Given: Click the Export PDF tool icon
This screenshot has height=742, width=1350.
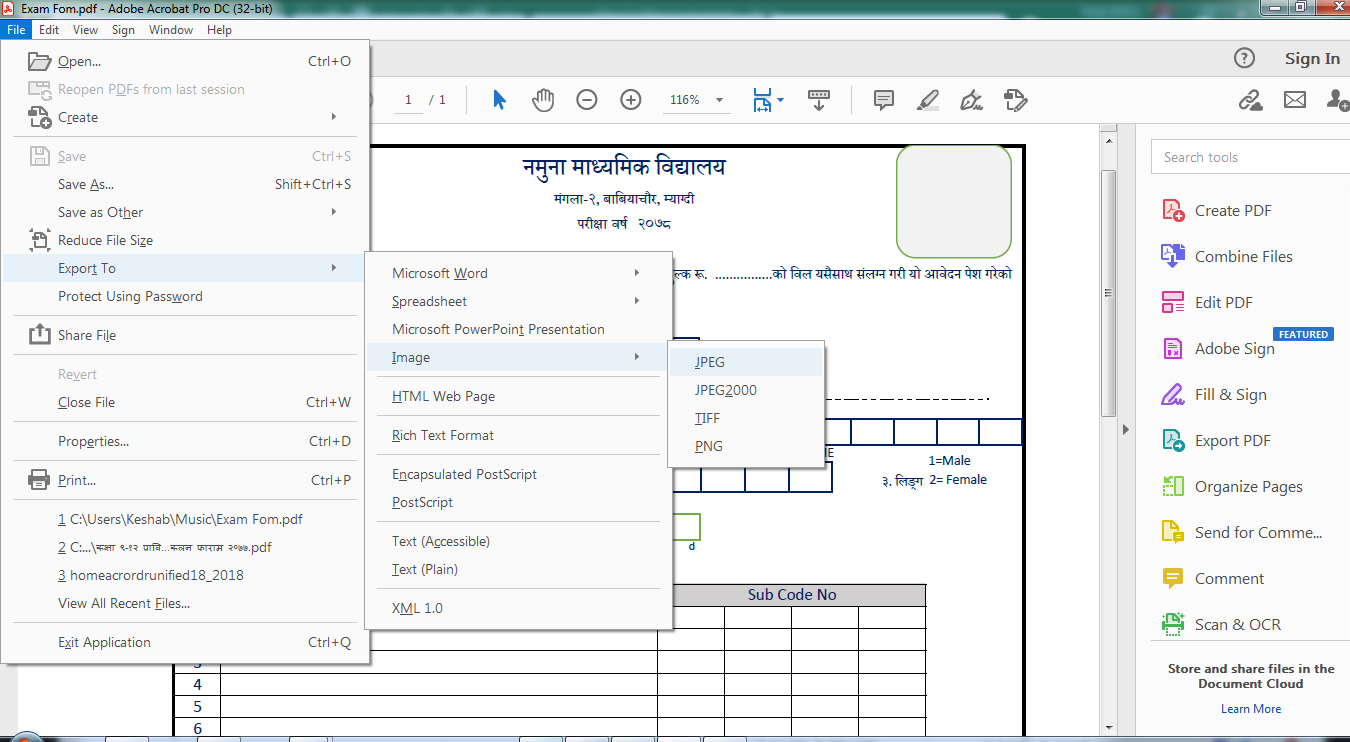Looking at the screenshot, I should 1172,440.
